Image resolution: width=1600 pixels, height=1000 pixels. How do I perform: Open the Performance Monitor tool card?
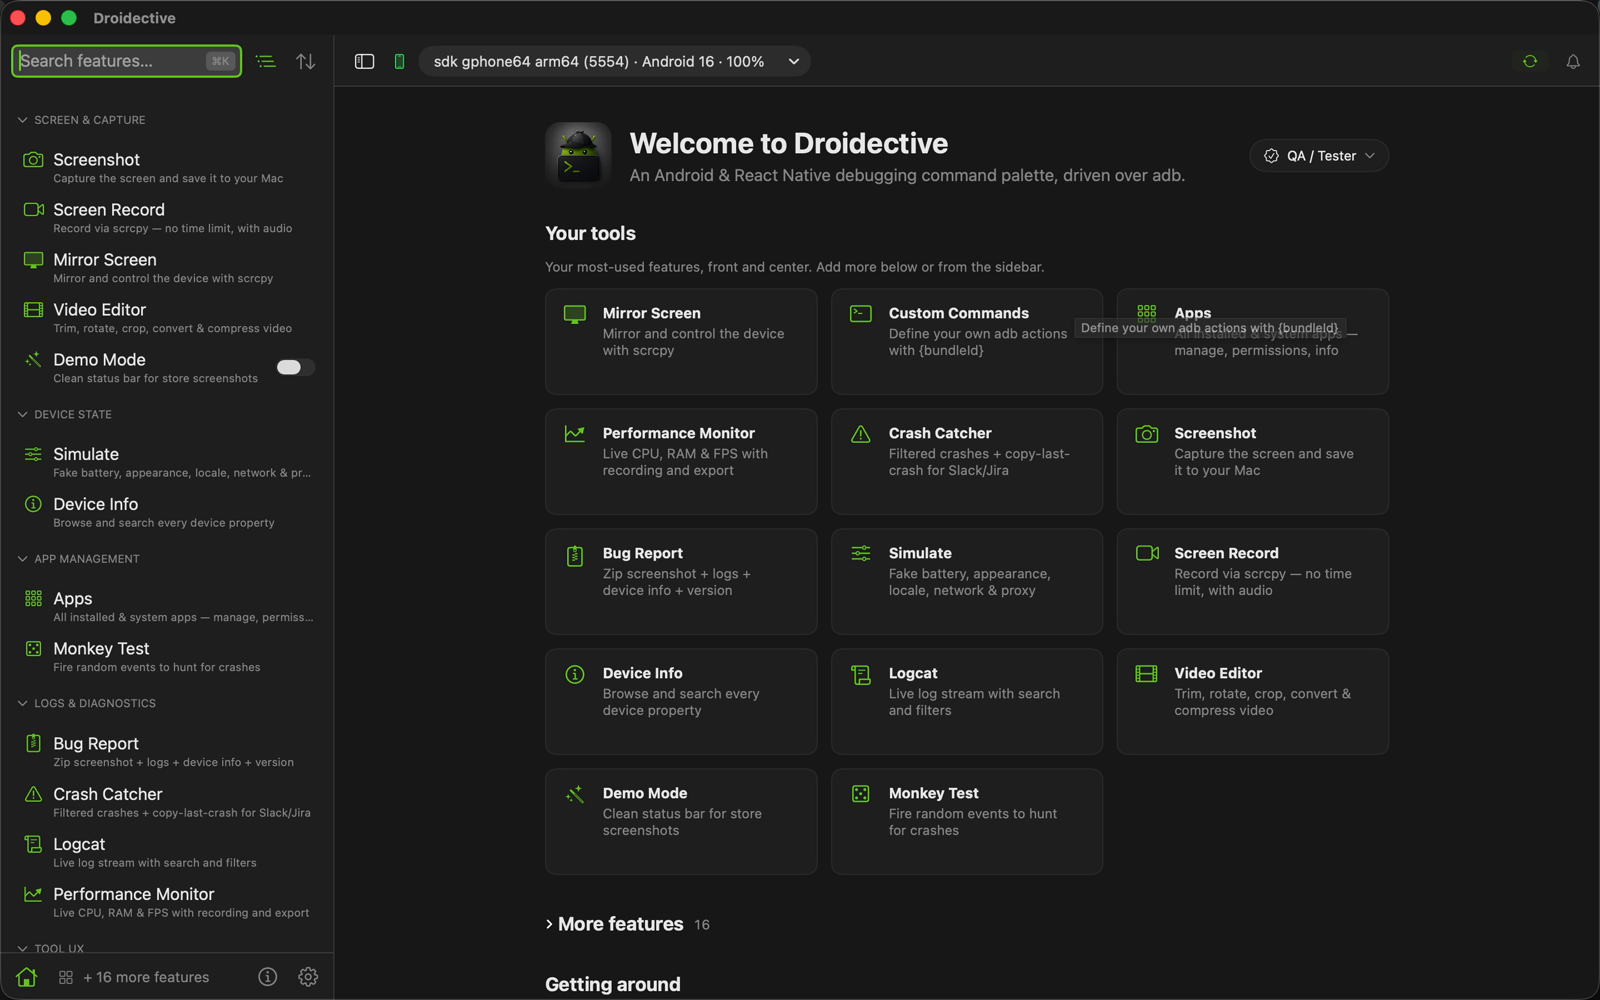click(x=681, y=462)
